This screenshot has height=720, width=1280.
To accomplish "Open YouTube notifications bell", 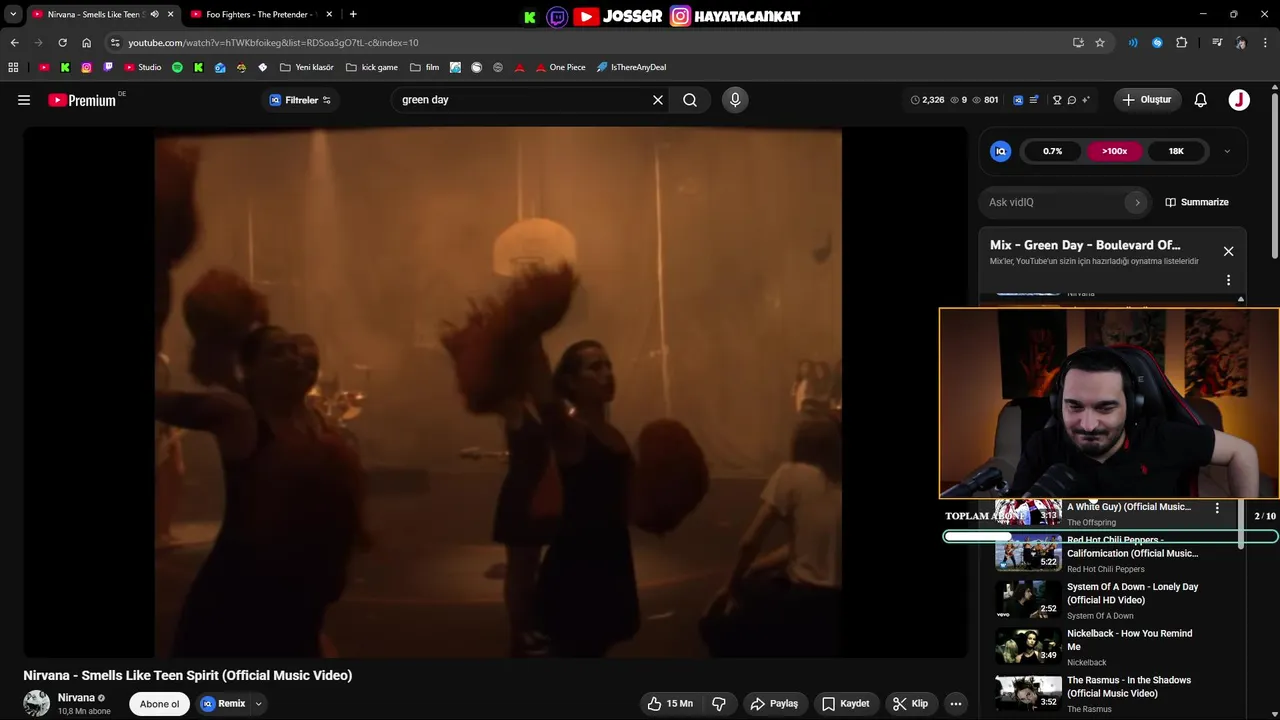I will pos(1201,100).
